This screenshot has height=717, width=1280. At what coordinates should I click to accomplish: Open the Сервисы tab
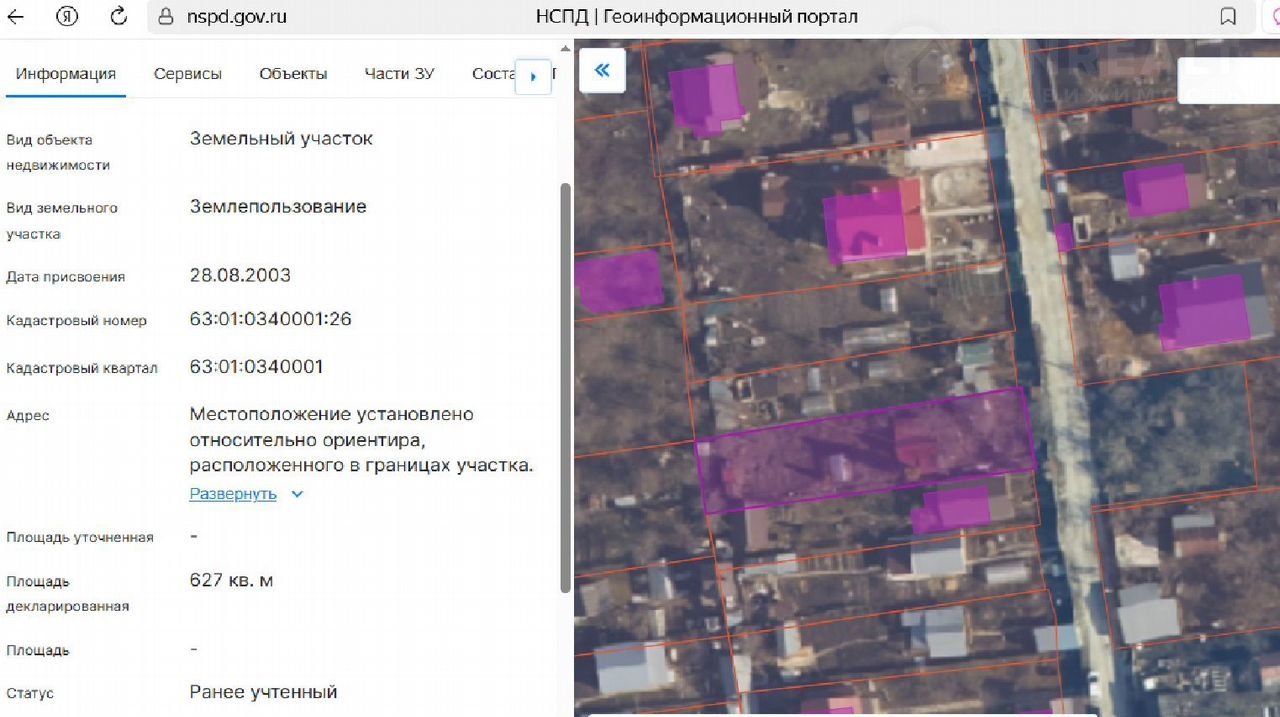188,74
